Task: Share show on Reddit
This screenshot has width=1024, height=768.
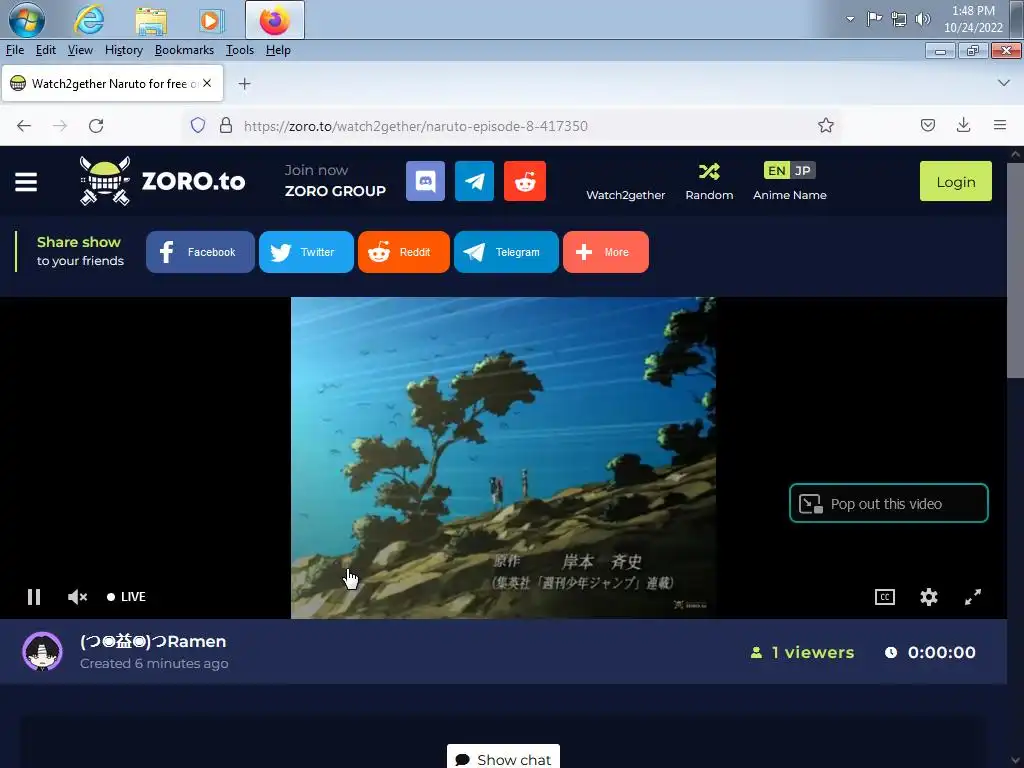Action: 403,252
